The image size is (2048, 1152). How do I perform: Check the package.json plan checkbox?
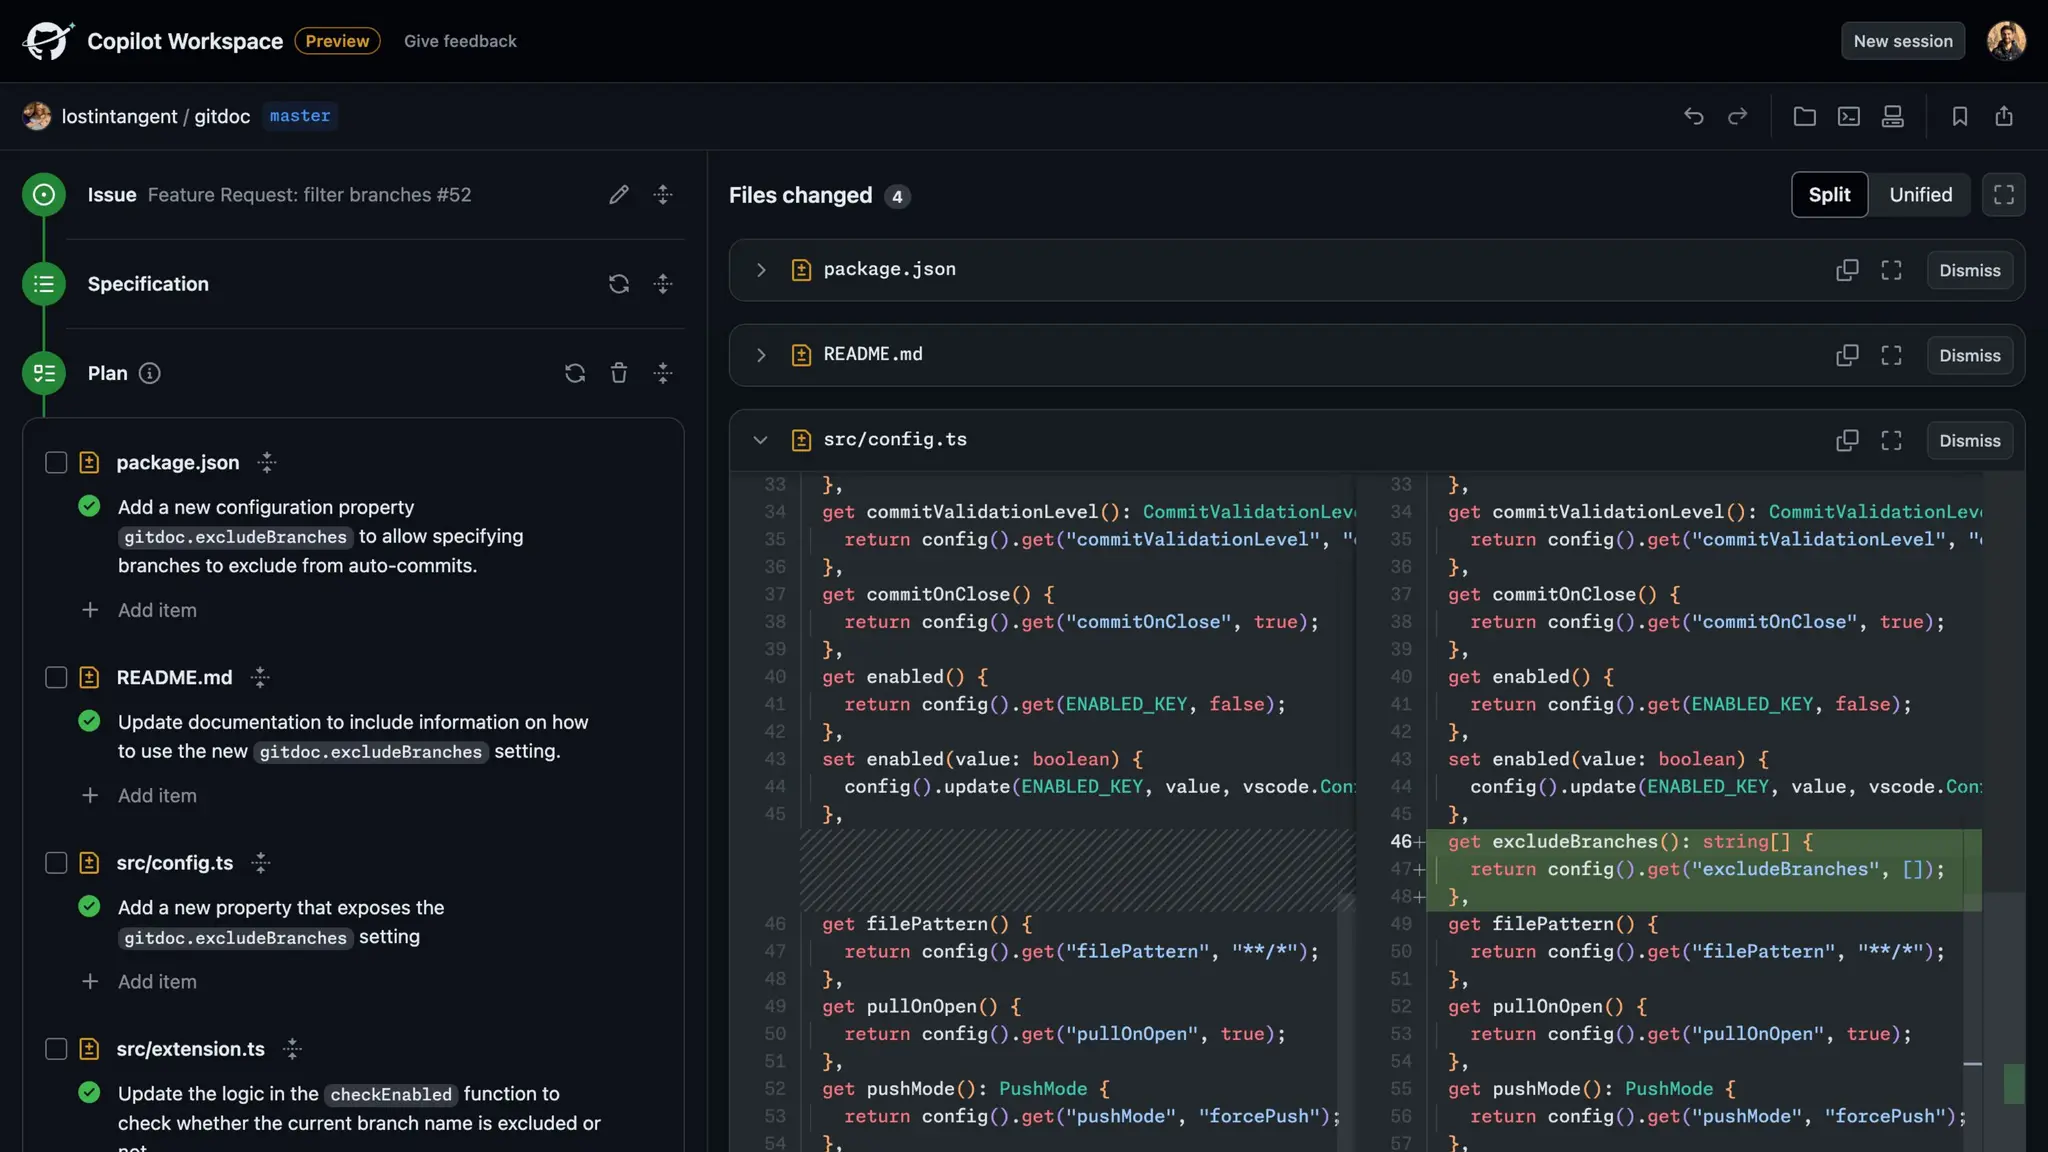[x=56, y=463]
